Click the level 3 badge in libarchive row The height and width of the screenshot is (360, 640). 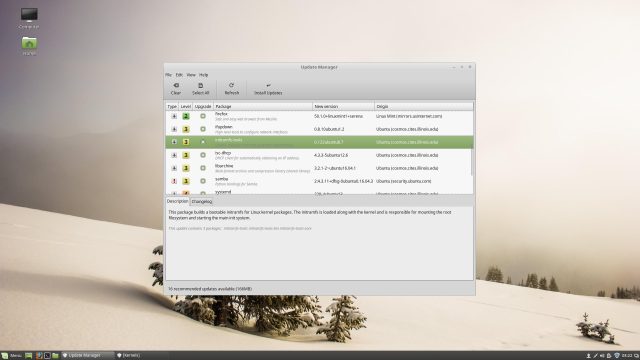[186, 168]
